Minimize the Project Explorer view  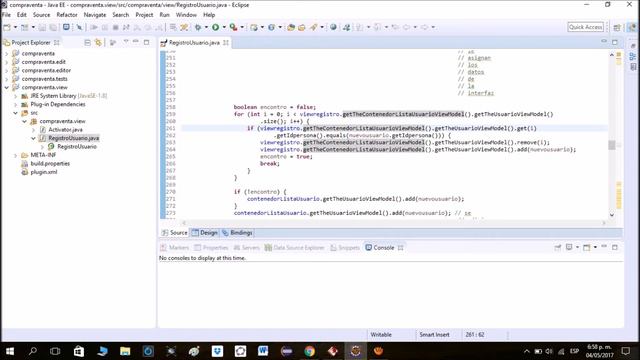click(136, 42)
